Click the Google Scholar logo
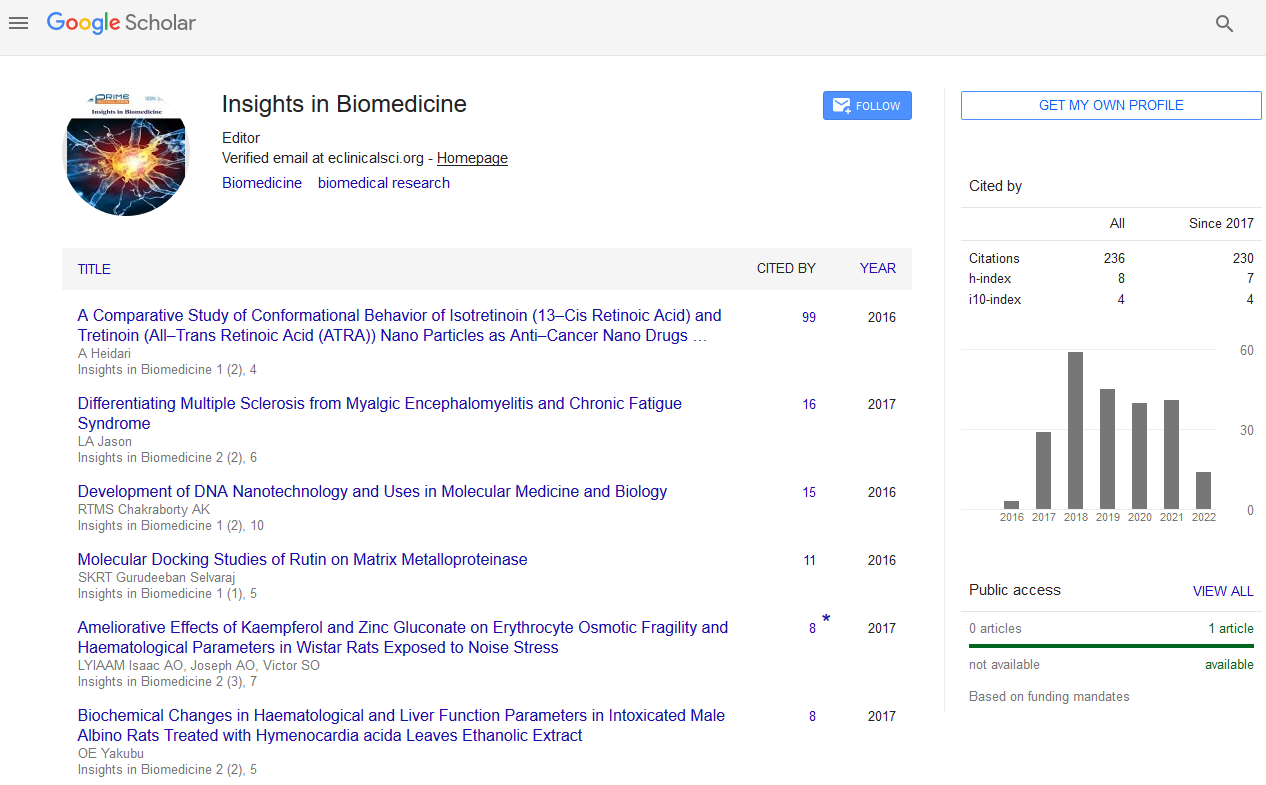The image size is (1266, 785). [x=121, y=23]
